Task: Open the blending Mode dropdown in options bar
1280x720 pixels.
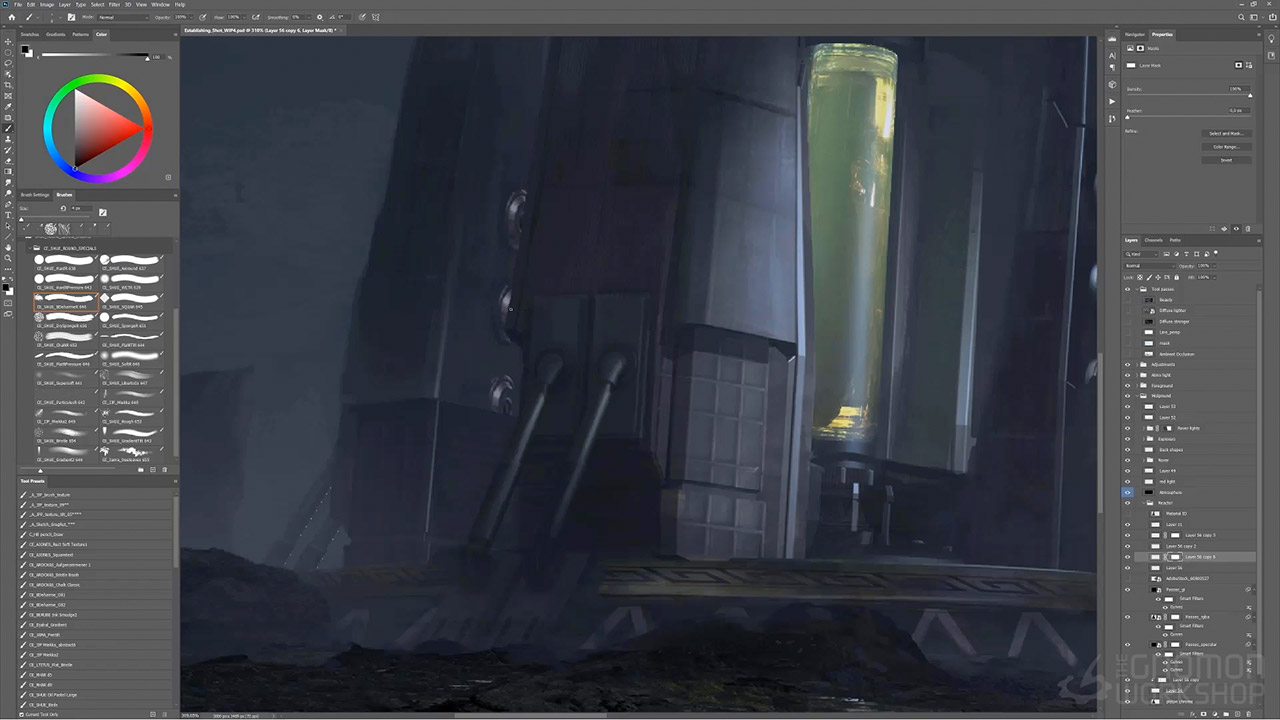Action: click(x=122, y=17)
